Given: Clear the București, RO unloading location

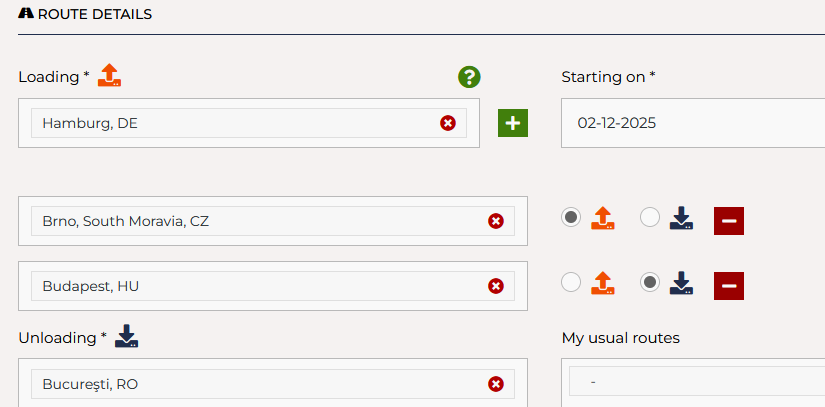Looking at the screenshot, I should point(495,384).
